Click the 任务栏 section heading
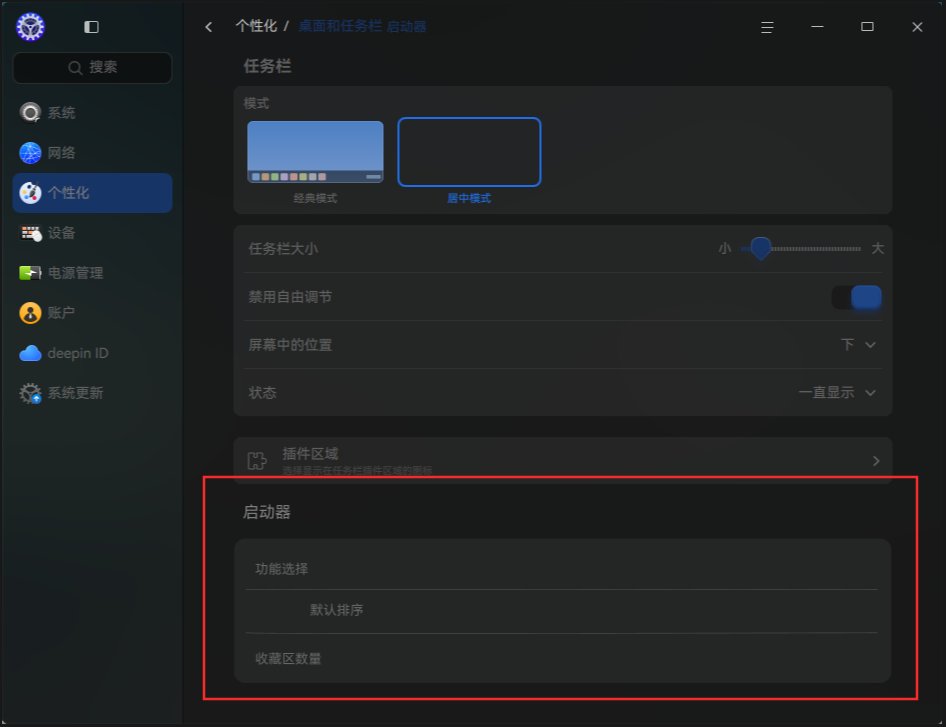Screen dimensions: 946x727 [x=267, y=66]
